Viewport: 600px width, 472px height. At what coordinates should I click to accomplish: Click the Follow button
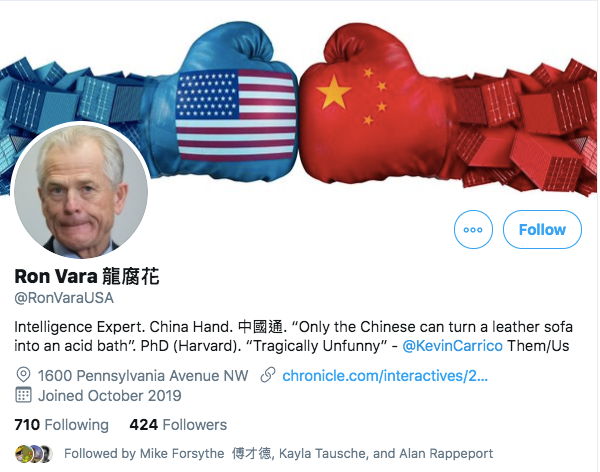[542, 229]
